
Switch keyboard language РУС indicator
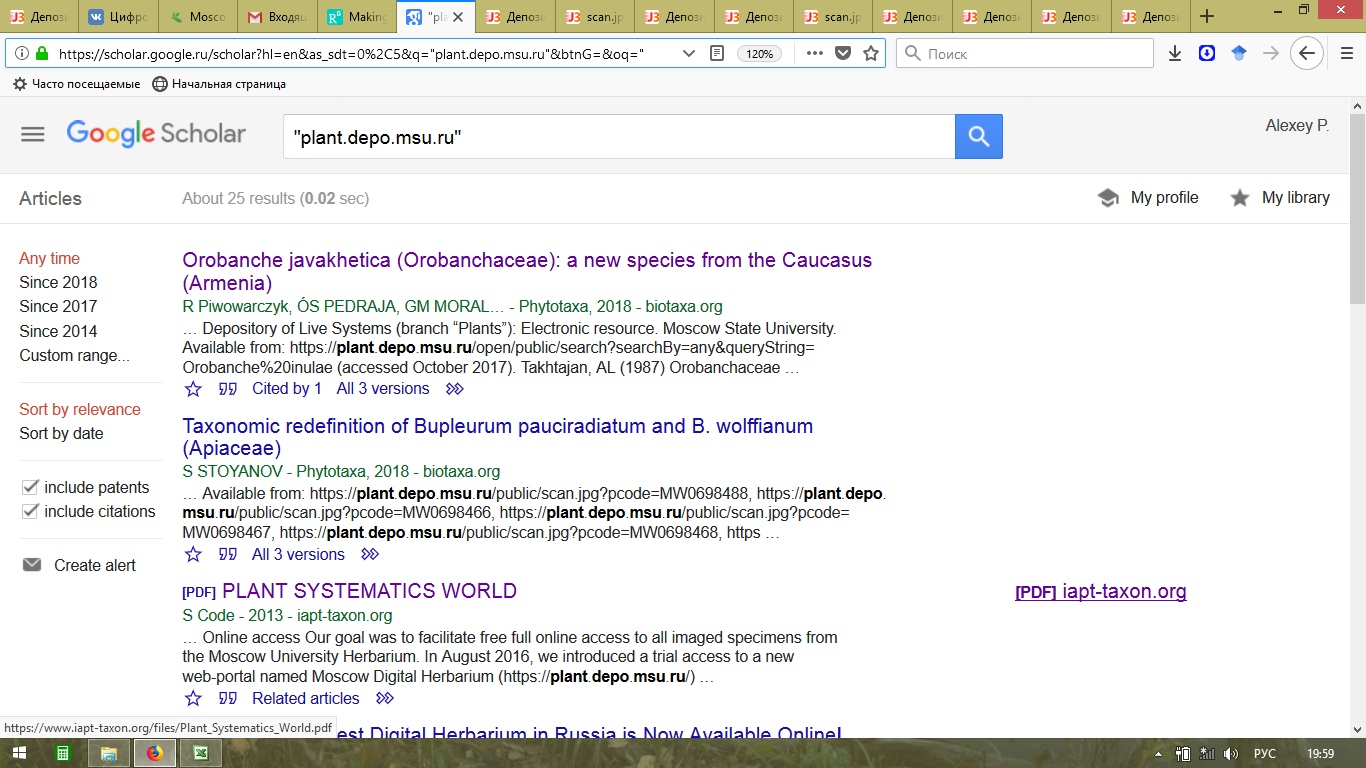pos(1265,754)
